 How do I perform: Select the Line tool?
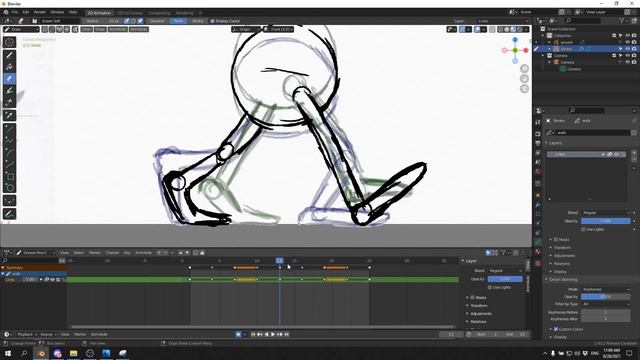pyautogui.click(x=9, y=129)
